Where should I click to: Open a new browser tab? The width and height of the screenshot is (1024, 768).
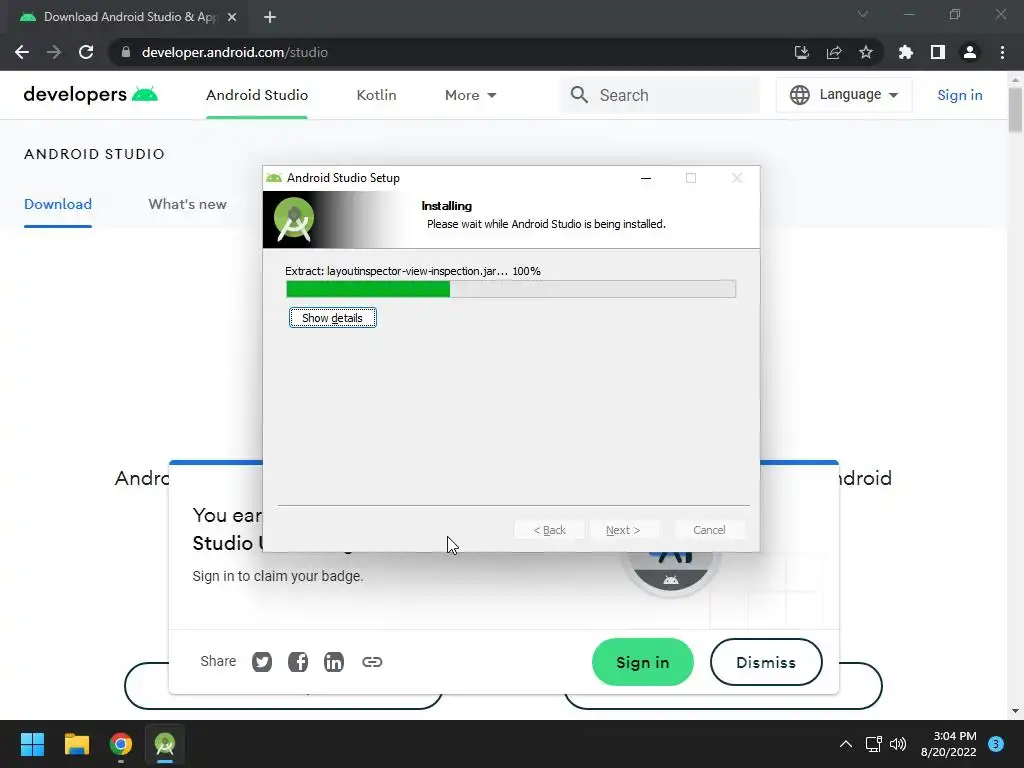click(x=270, y=17)
